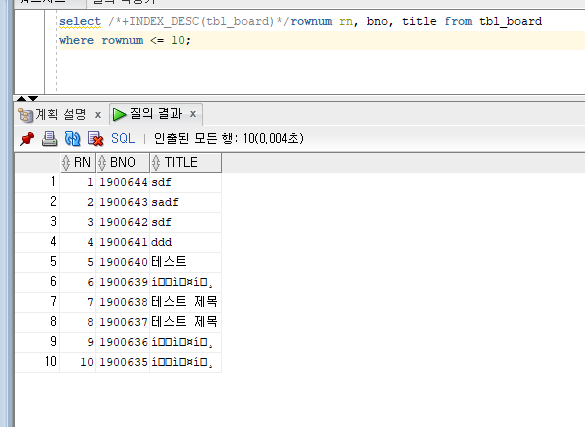Click the 'sdf' title in row 1

(x=186, y=182)
